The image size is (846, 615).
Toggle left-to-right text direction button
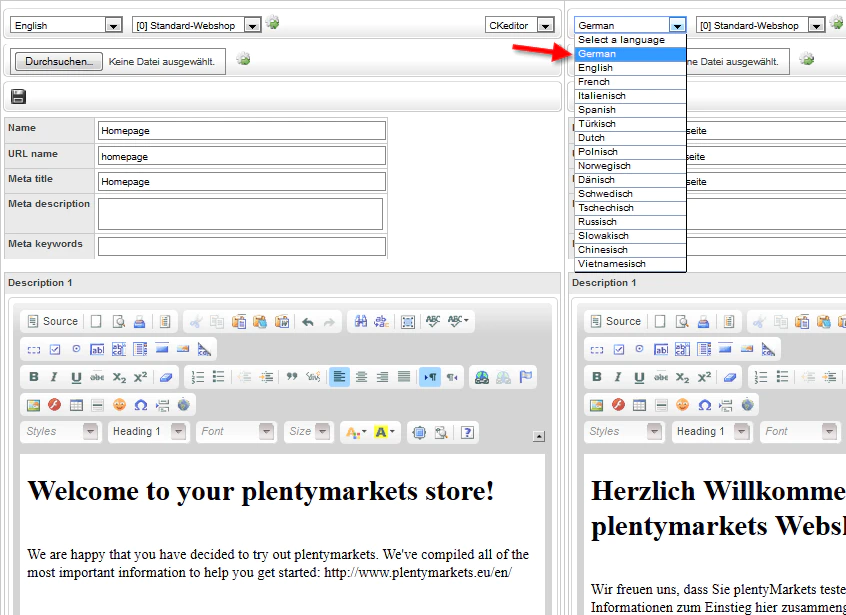(x=430, y=377)
